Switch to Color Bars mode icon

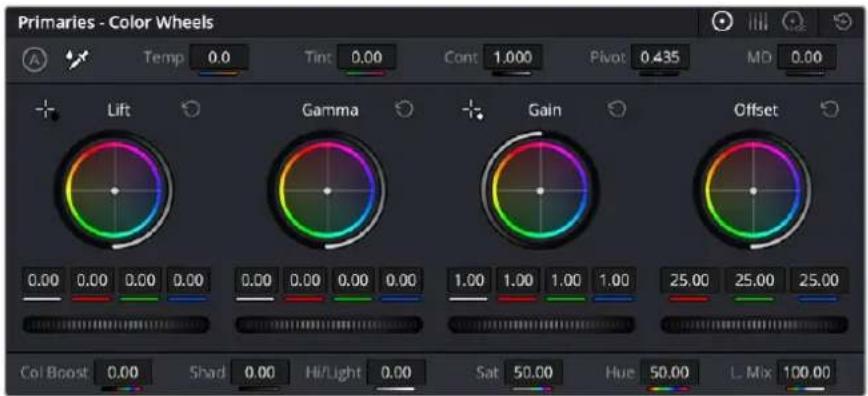[758, 23]
